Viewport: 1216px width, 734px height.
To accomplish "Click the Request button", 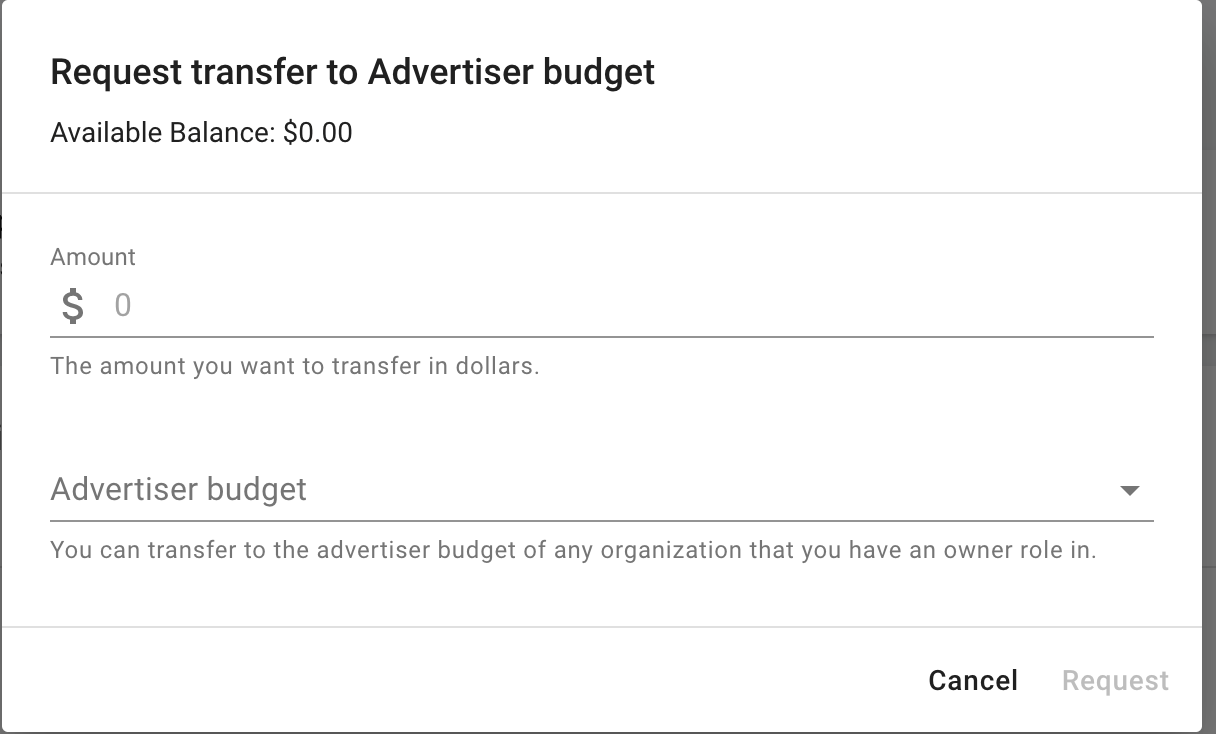I will tap(1114, 681).
